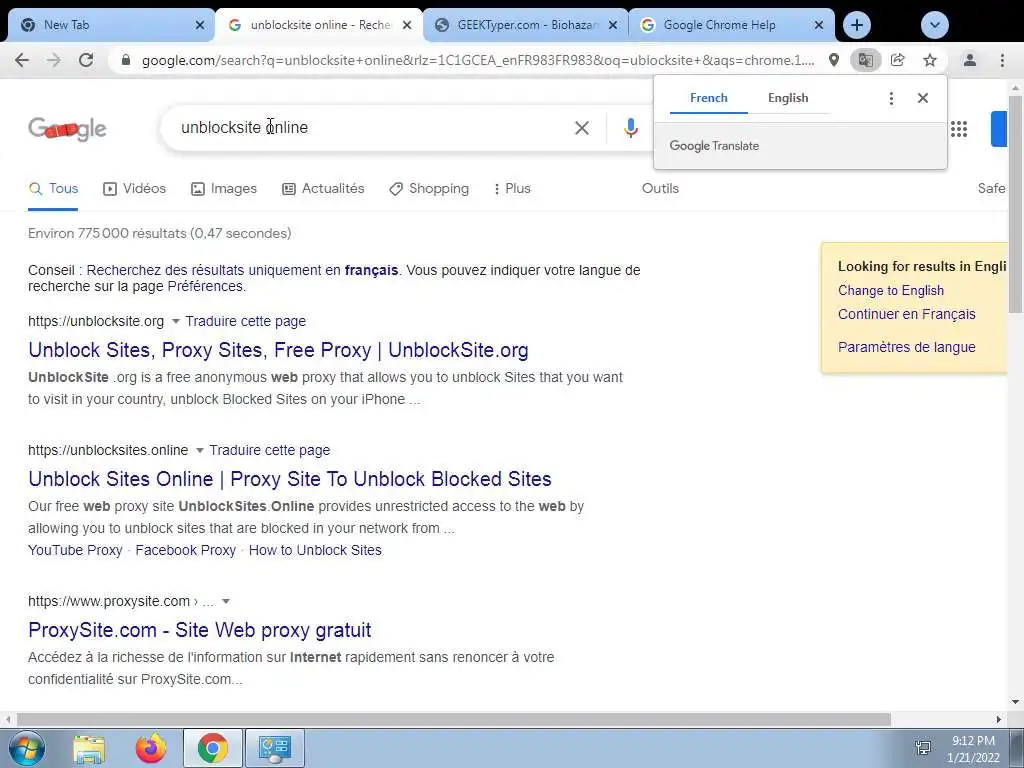Expand the arrow next to unblocksites.online URL
Screen dimensions: 1024x768
tap(199, 451)
